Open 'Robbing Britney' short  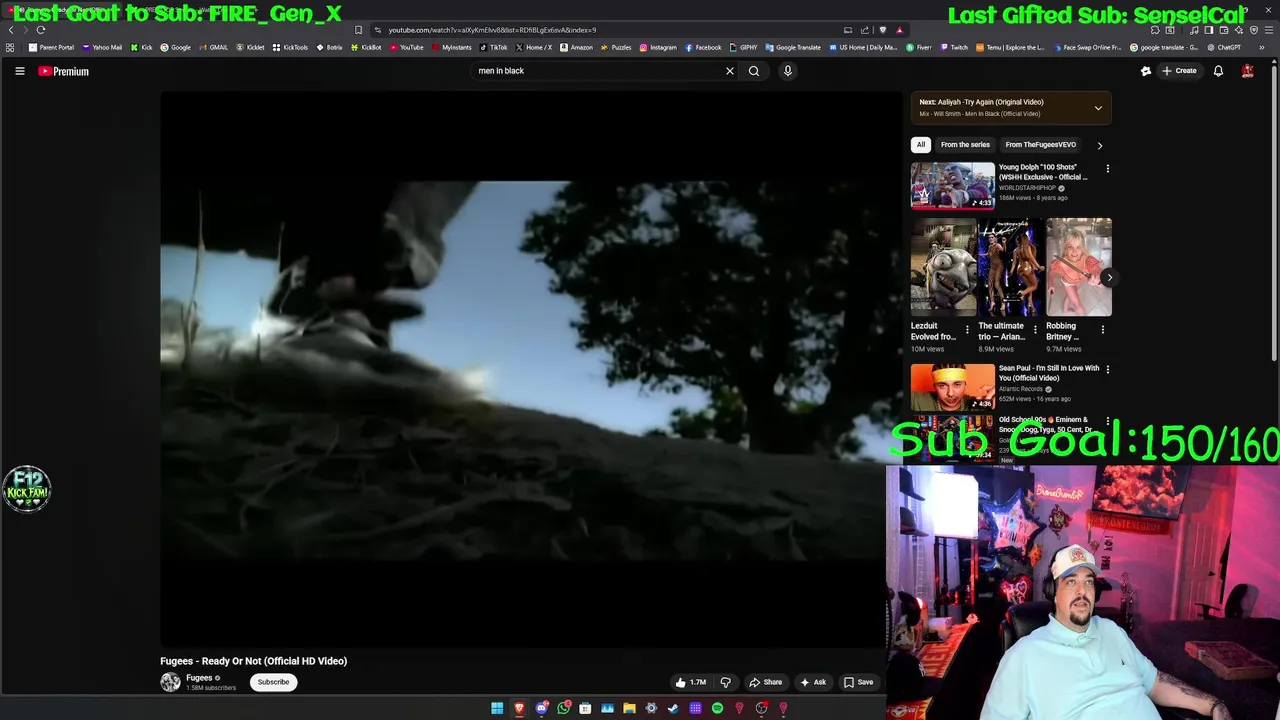pos(1079,267)
